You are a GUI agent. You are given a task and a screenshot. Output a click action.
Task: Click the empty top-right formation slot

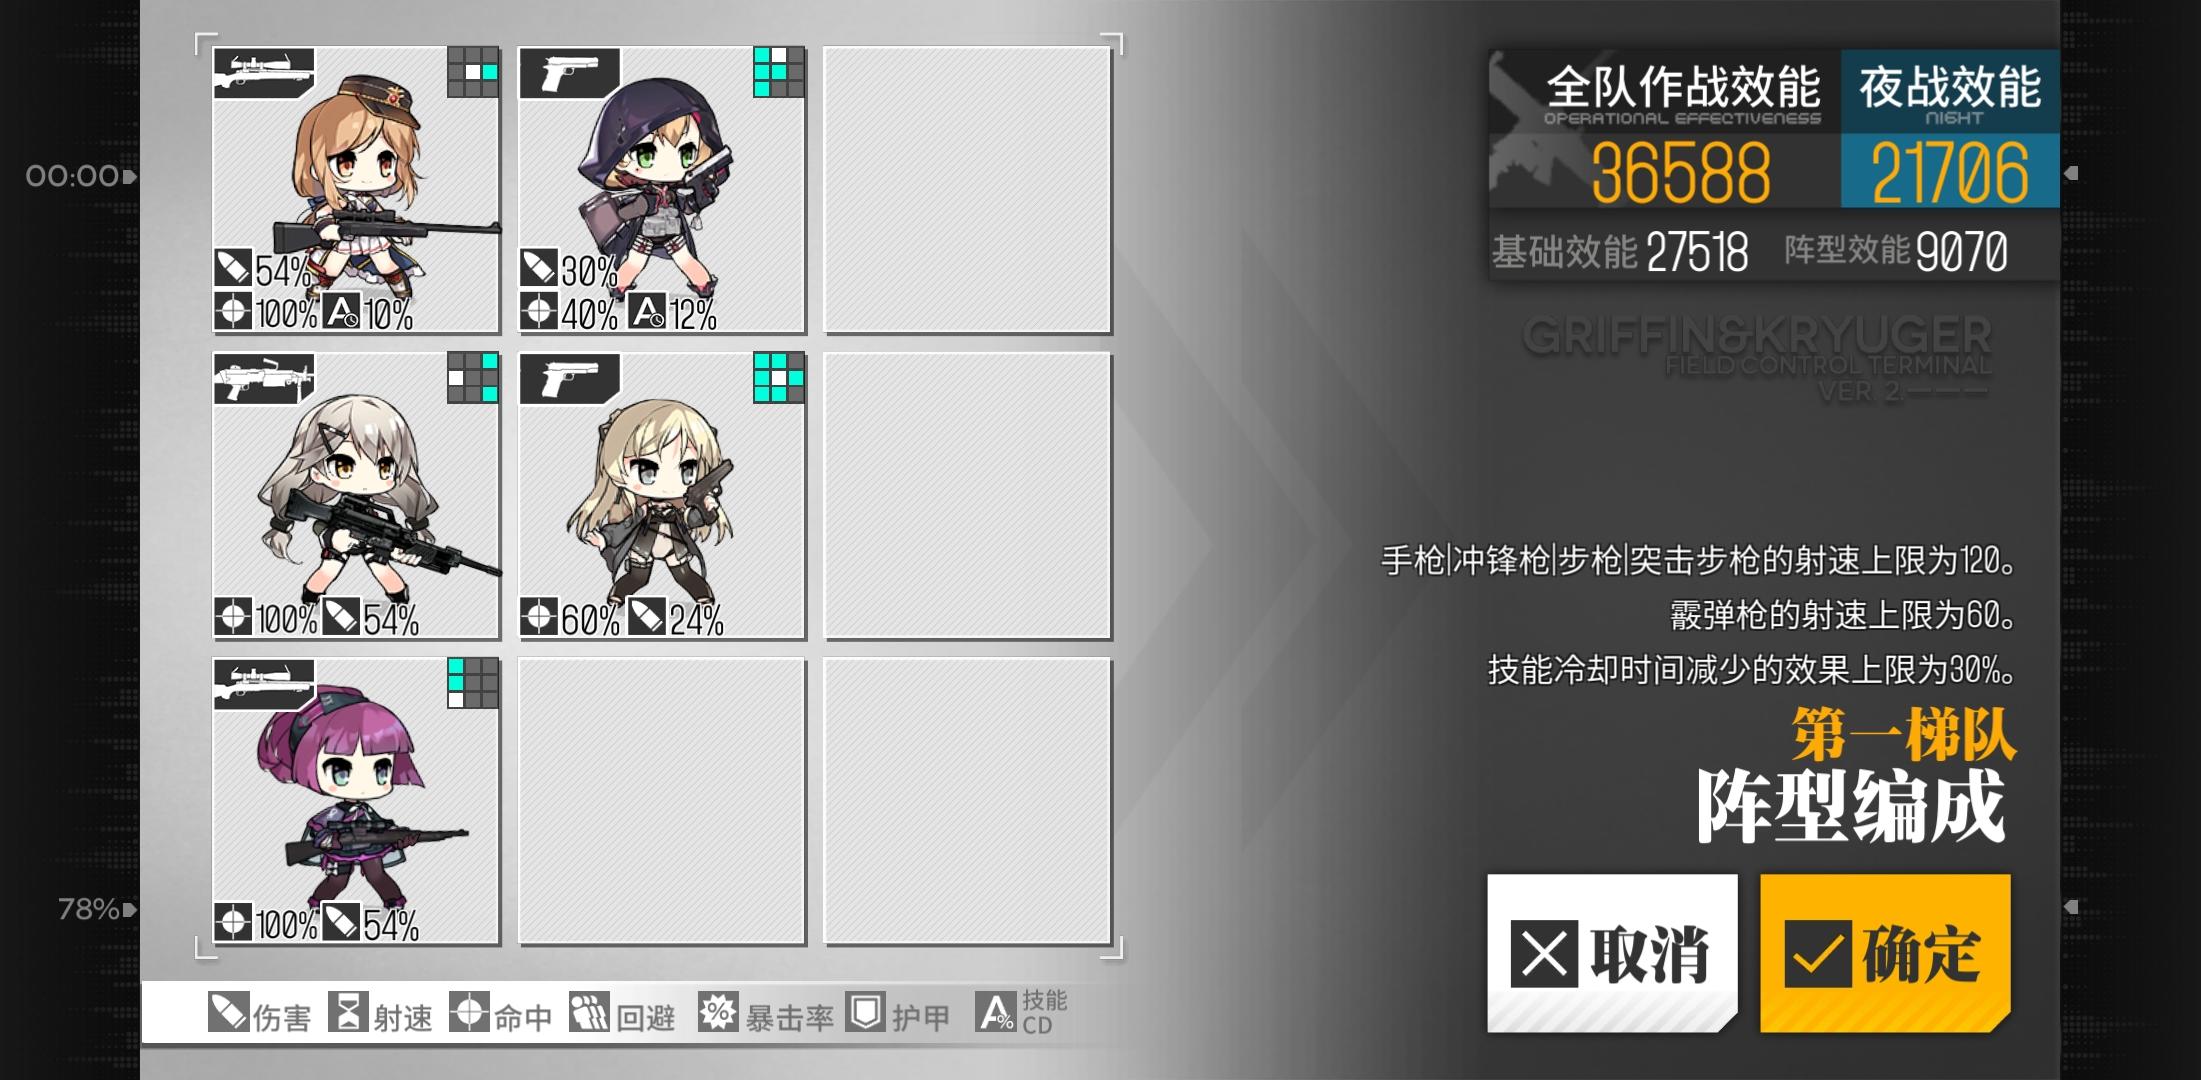[967, 190]
